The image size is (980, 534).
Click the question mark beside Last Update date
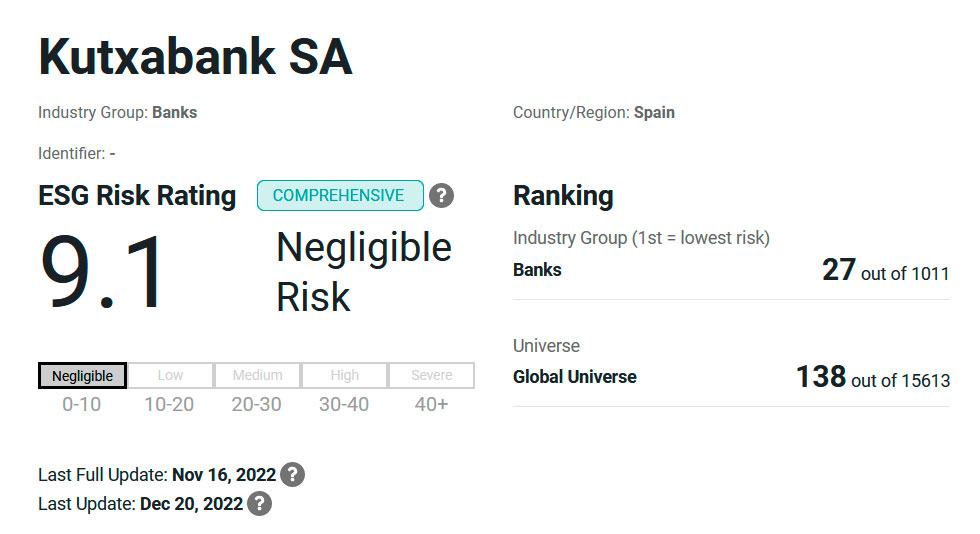click(259, 503)
